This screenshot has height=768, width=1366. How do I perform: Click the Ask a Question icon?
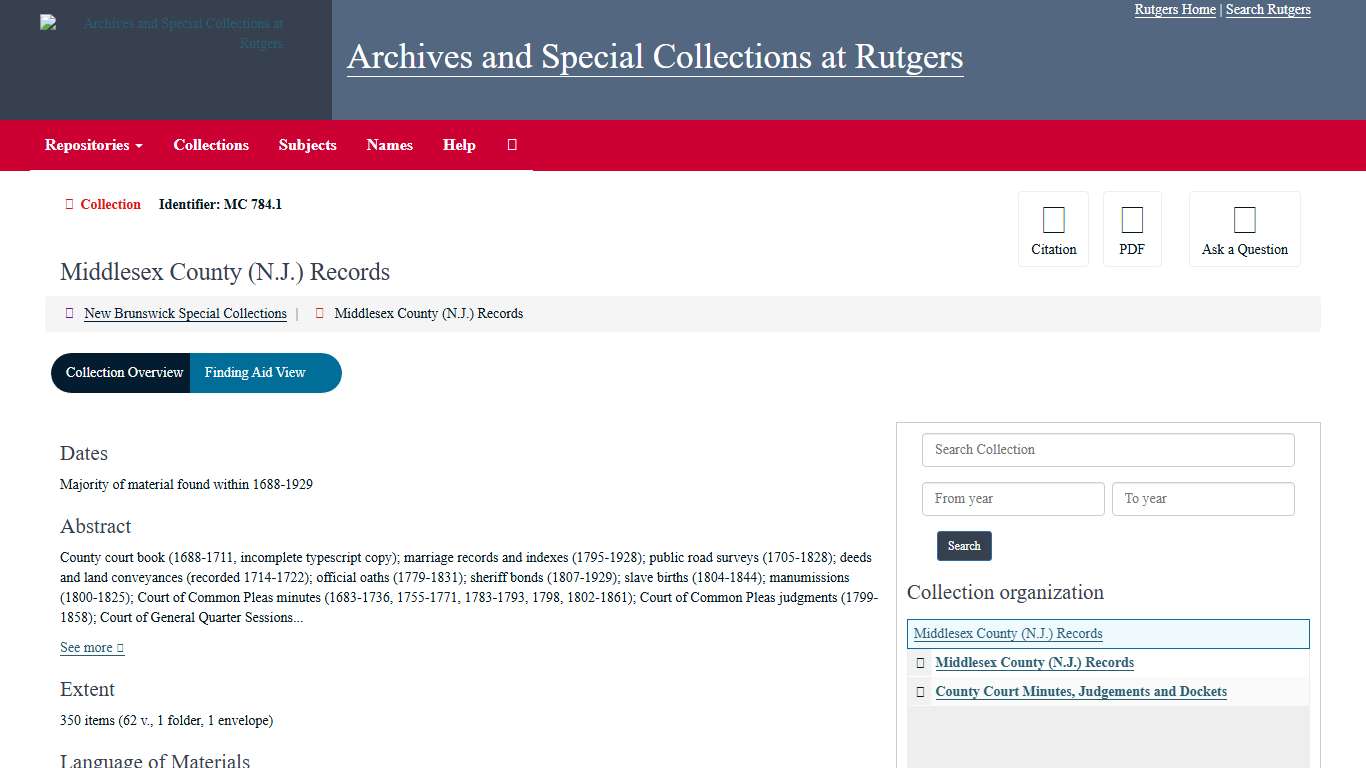click(x=1244, y=219)
